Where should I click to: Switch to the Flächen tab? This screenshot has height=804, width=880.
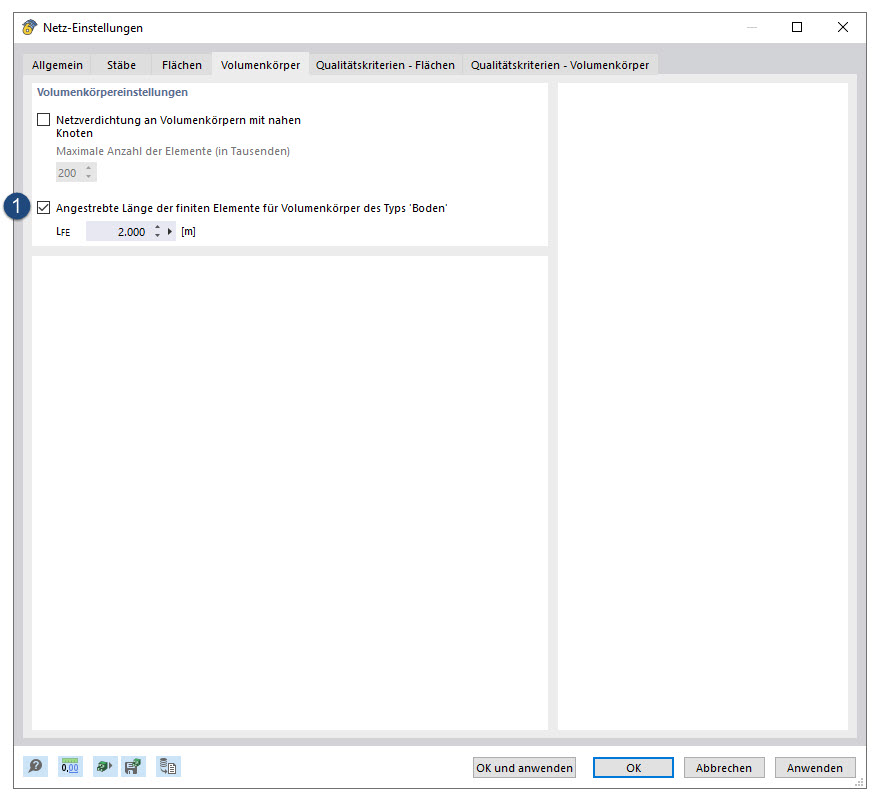[182, 65]
